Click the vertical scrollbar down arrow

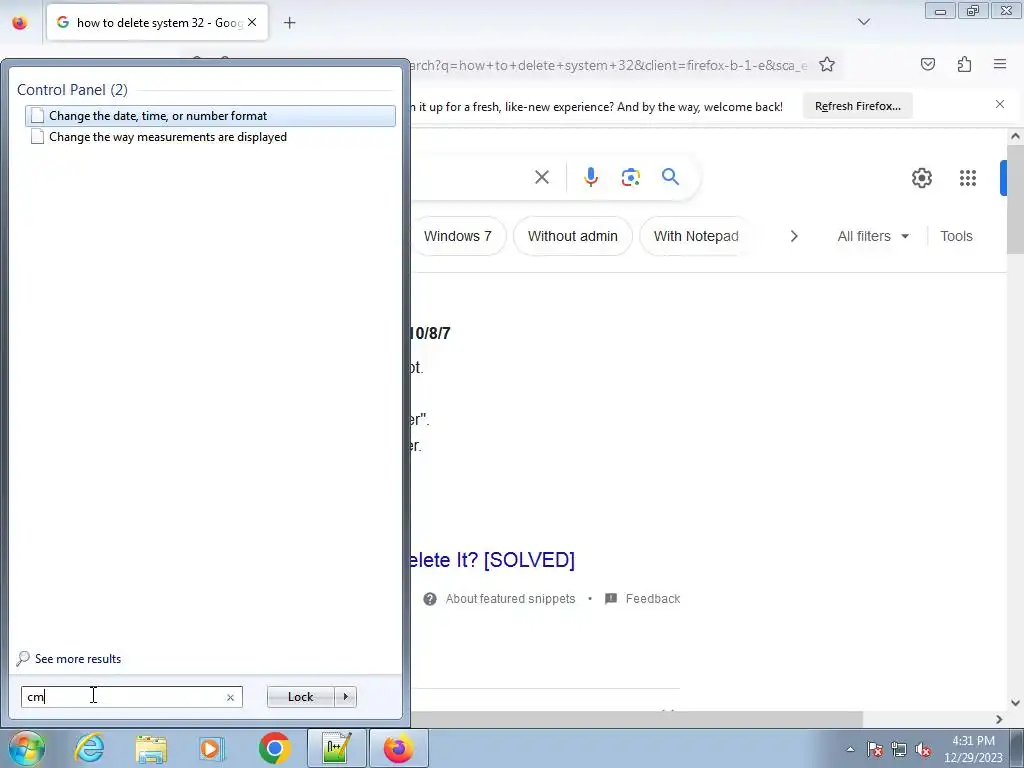point(1015,703)
